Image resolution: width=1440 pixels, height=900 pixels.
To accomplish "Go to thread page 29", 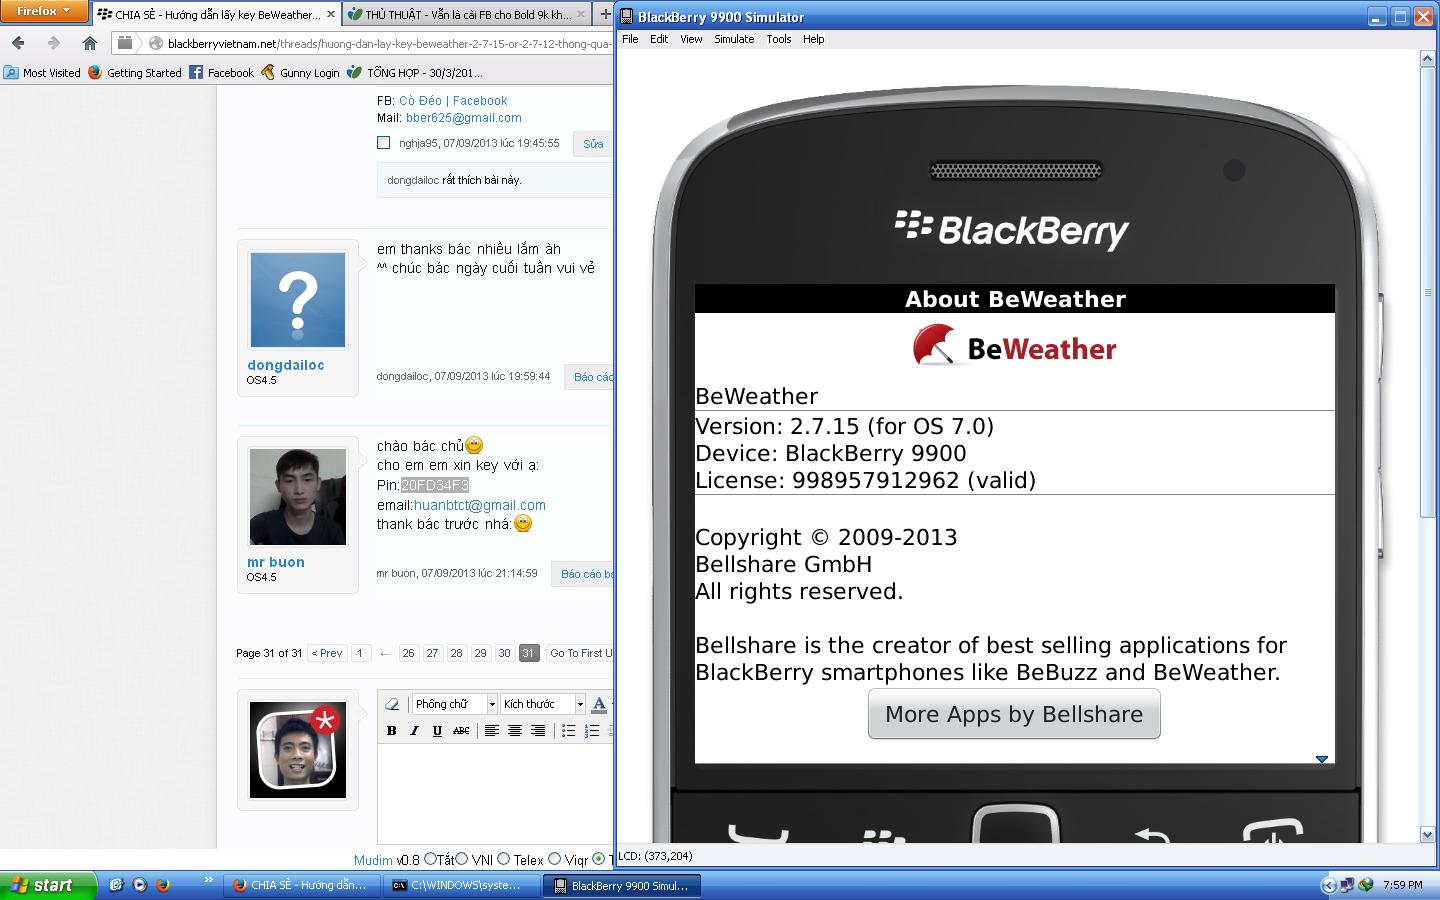I will click(480, 653).
